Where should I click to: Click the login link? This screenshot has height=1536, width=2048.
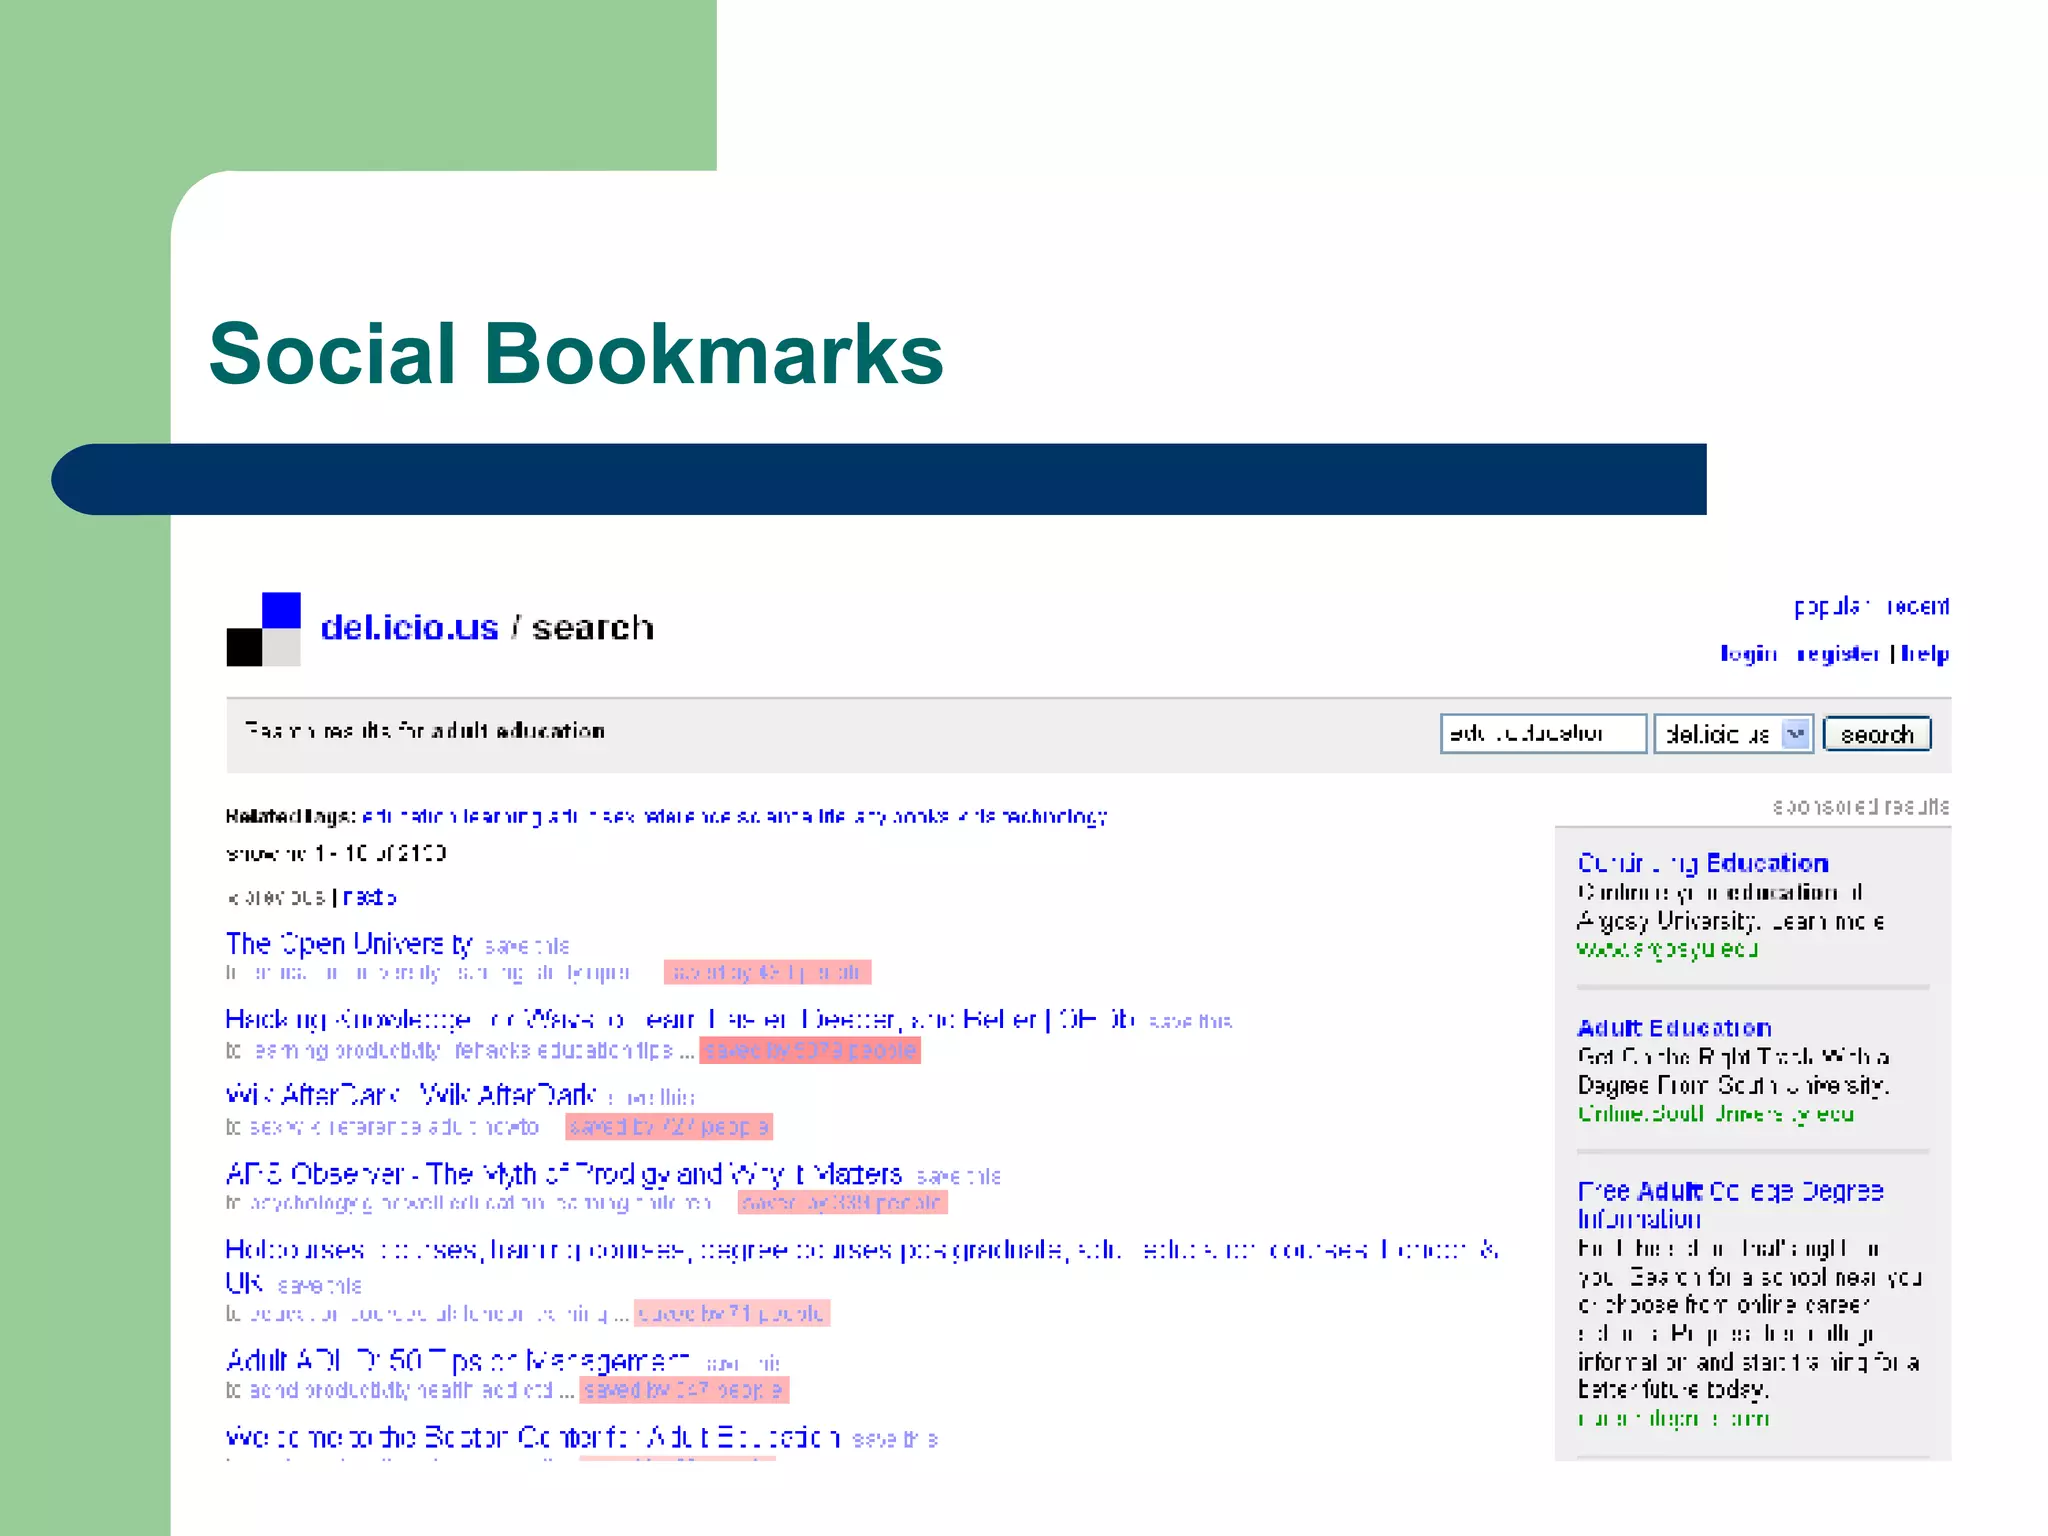(x=1748, y=654)
